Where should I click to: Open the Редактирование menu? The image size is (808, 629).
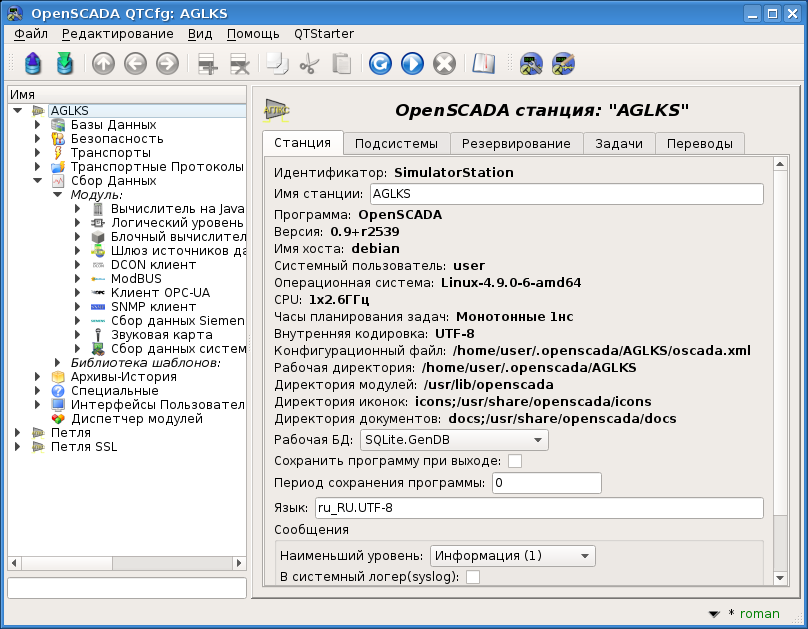click(117, 34)
